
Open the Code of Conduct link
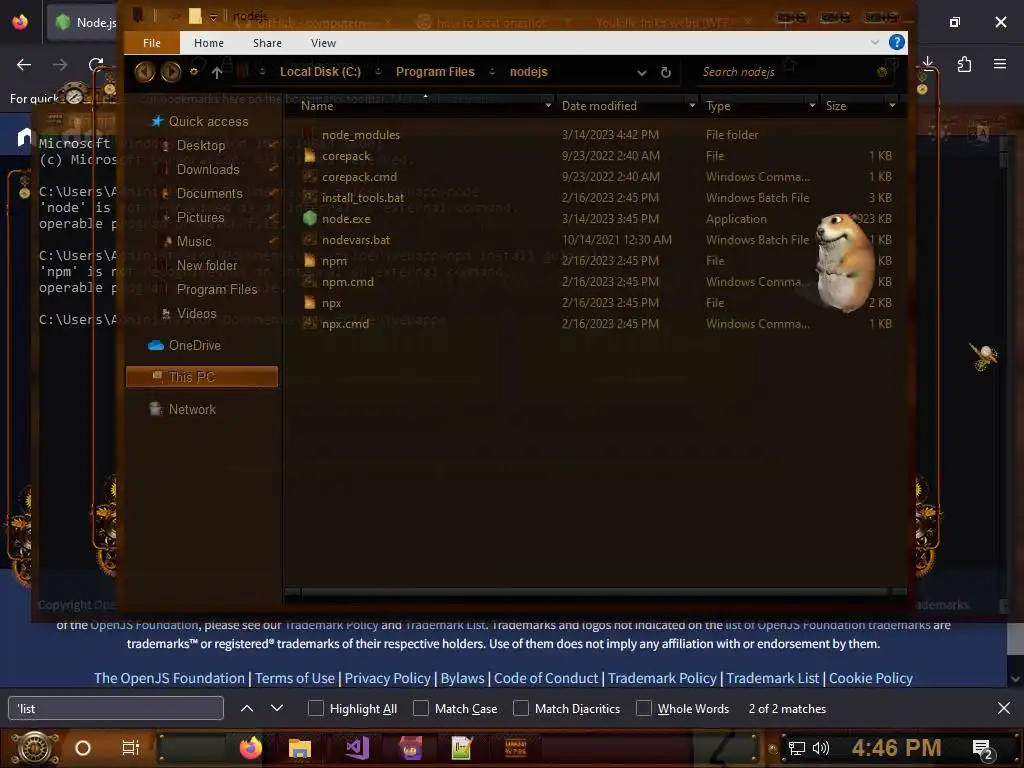click(x=545, y=679)
